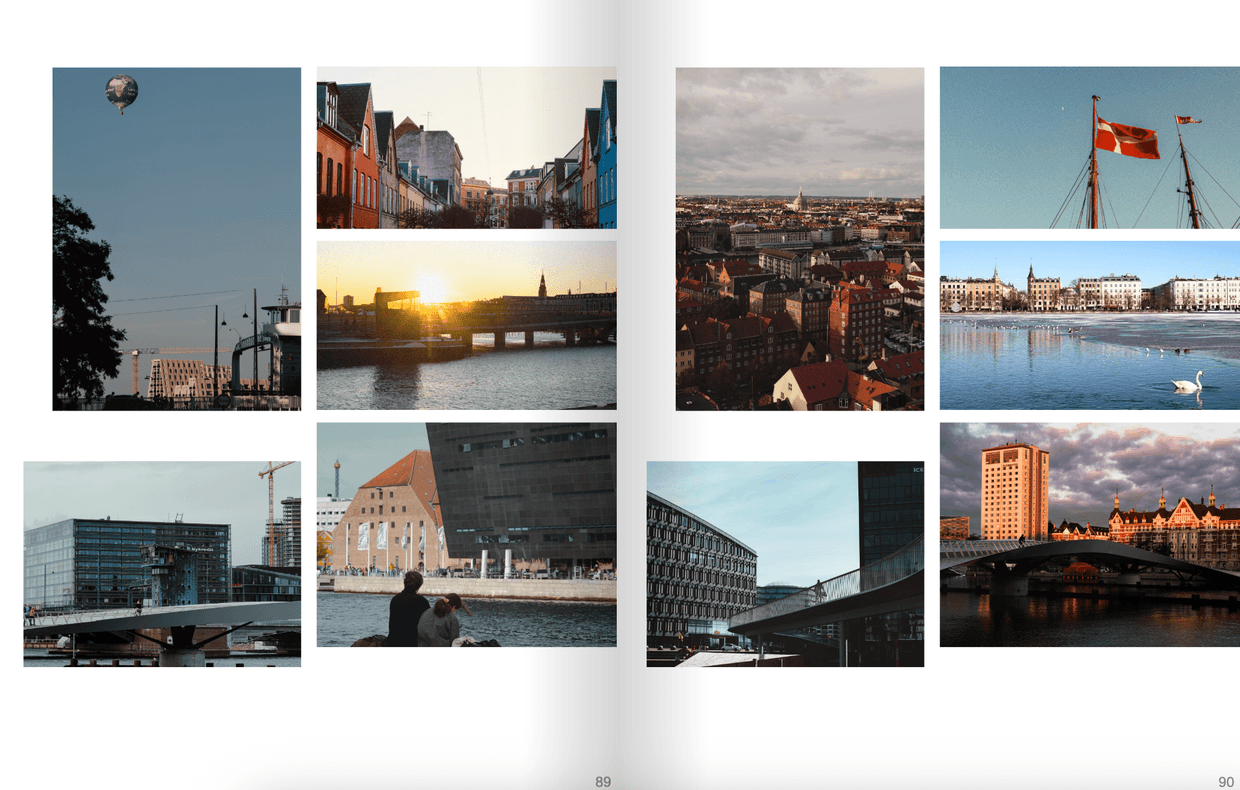Open the curved footbridge and dark building photo
The image size is (1240, 790).
[785, 564]
